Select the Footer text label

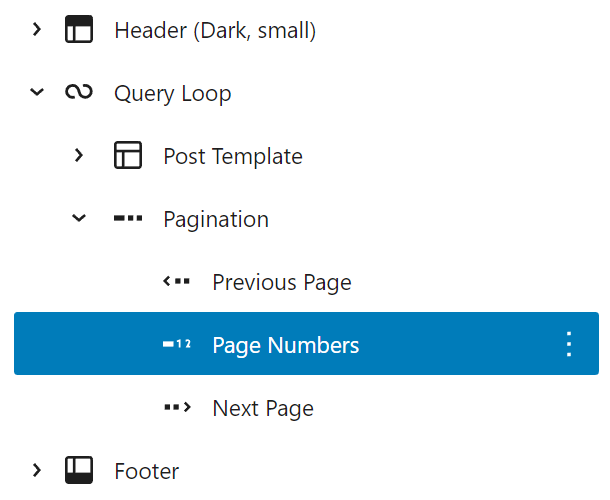click(146, 470)
